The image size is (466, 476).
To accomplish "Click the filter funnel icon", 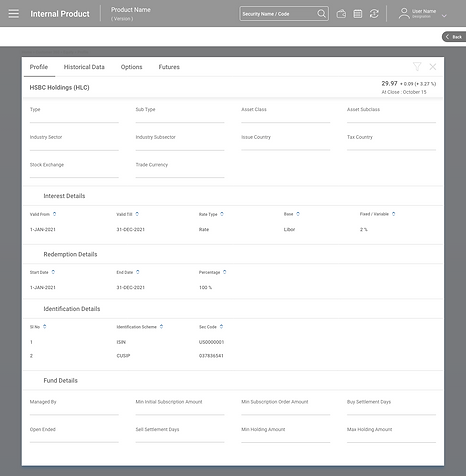I will coord(417,67).
